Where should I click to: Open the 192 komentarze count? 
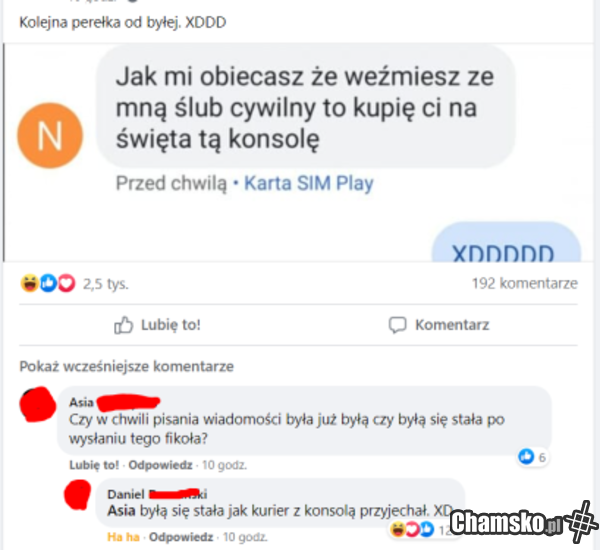tap(525, 283)
